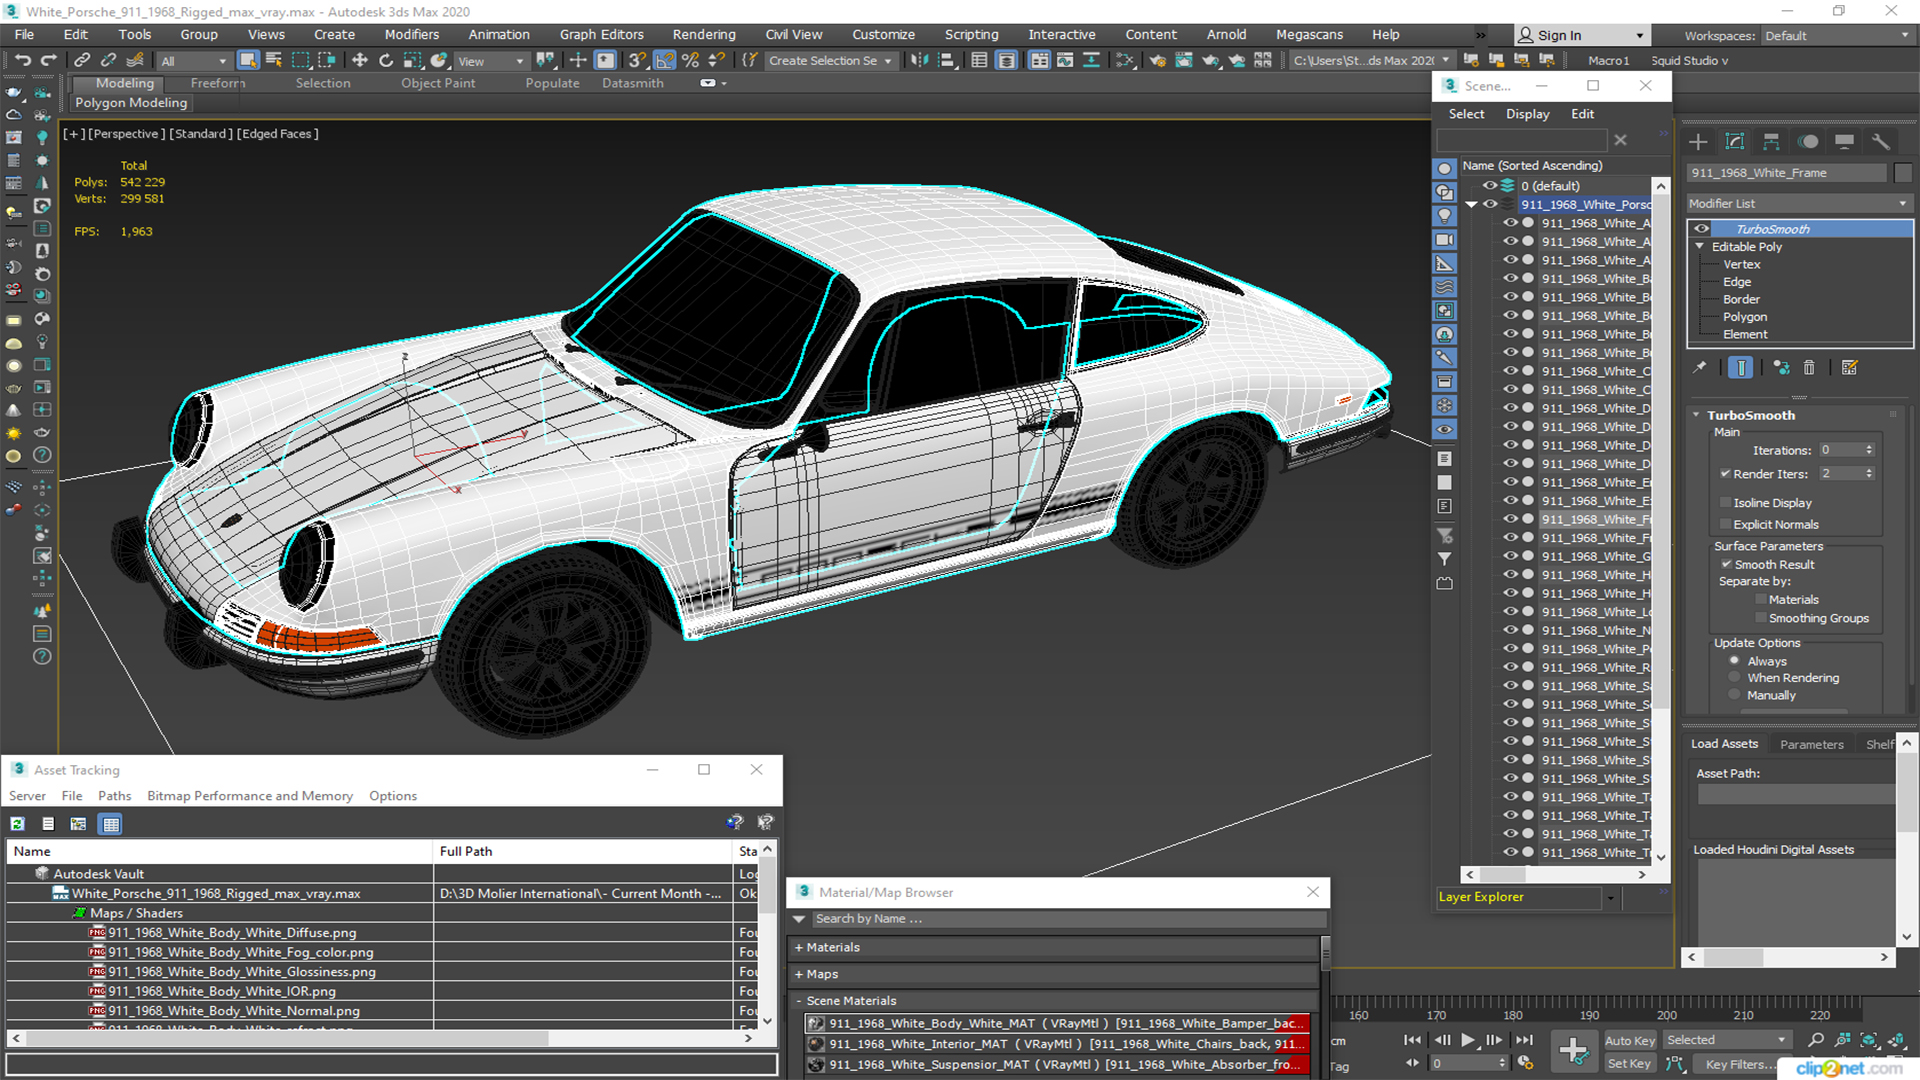Check the Isoline Display option
Image resolution: width=1920 pixels, height=1080 pixels.
pyautogui.click(x=1725, y=503)
